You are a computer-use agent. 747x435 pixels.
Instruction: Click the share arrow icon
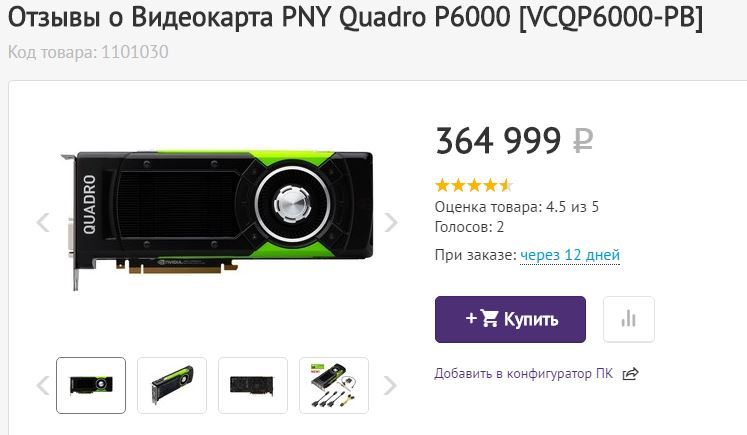630,374
